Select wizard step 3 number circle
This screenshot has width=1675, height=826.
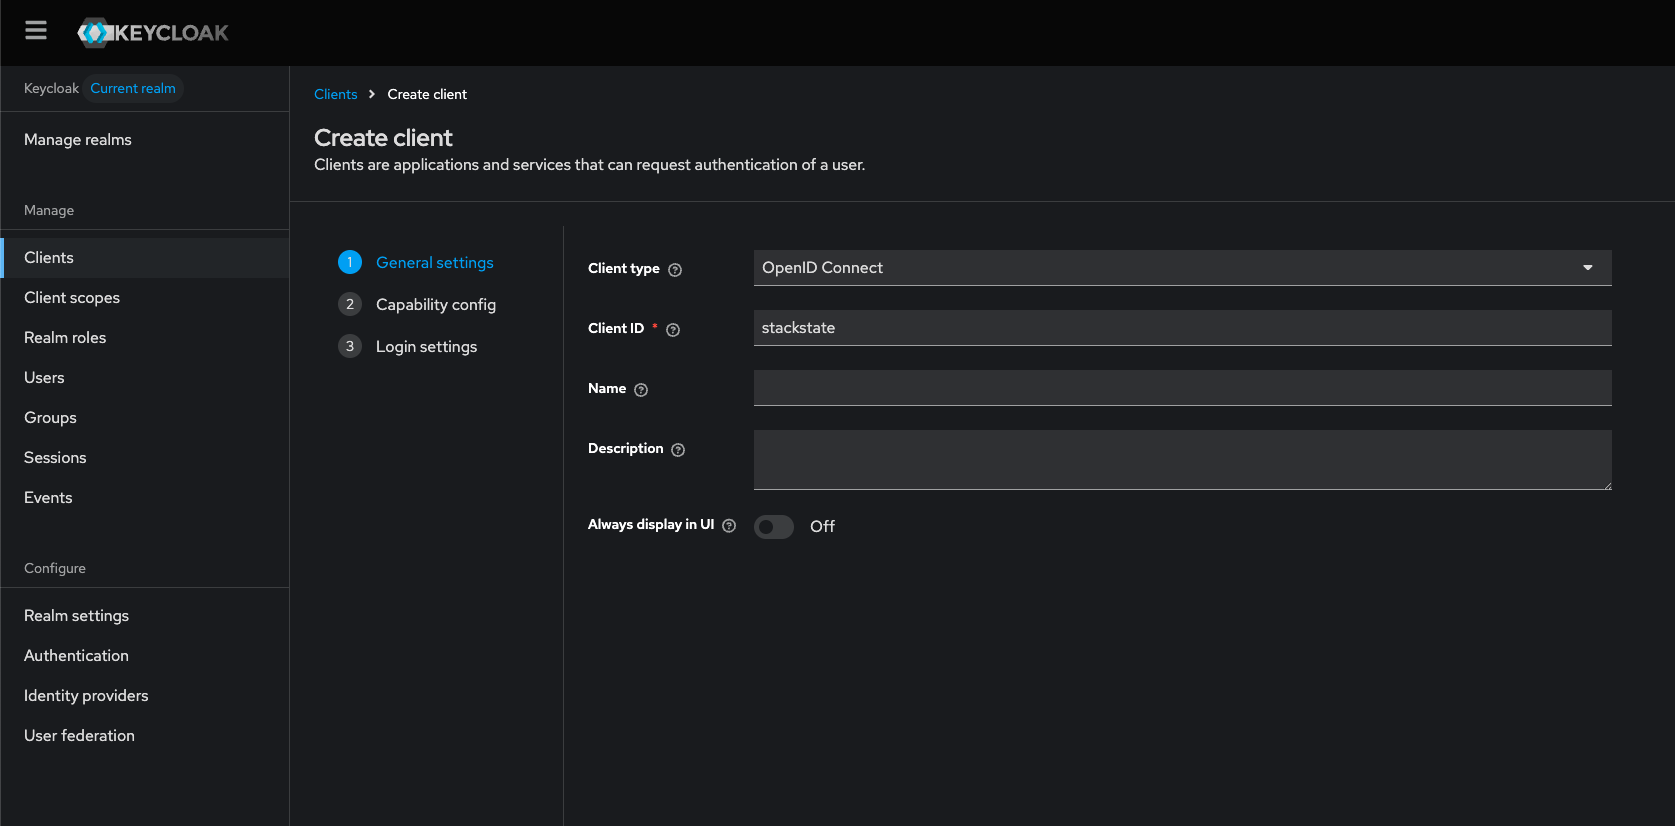click(350, 346)
